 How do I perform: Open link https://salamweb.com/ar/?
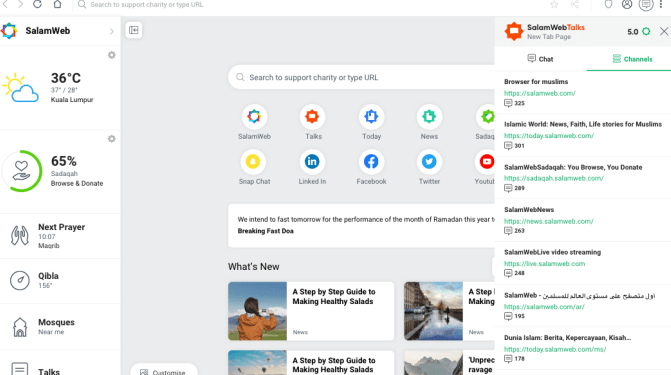tap(544, 307)
